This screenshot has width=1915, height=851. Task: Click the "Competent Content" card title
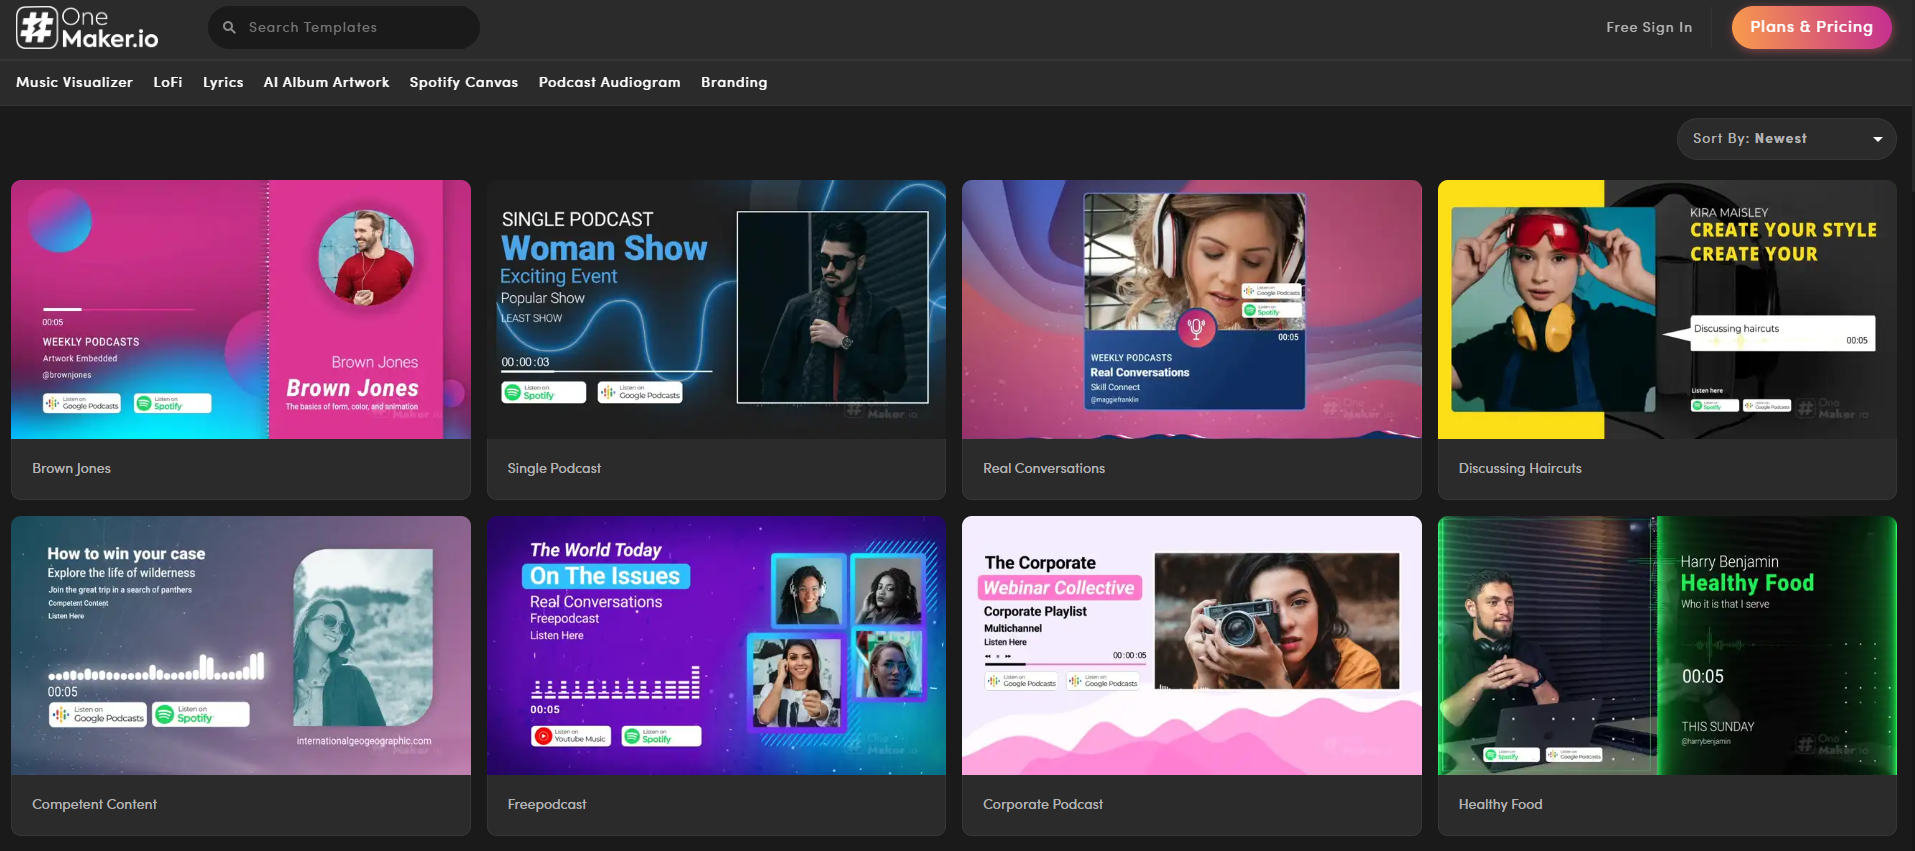point(94,804)
